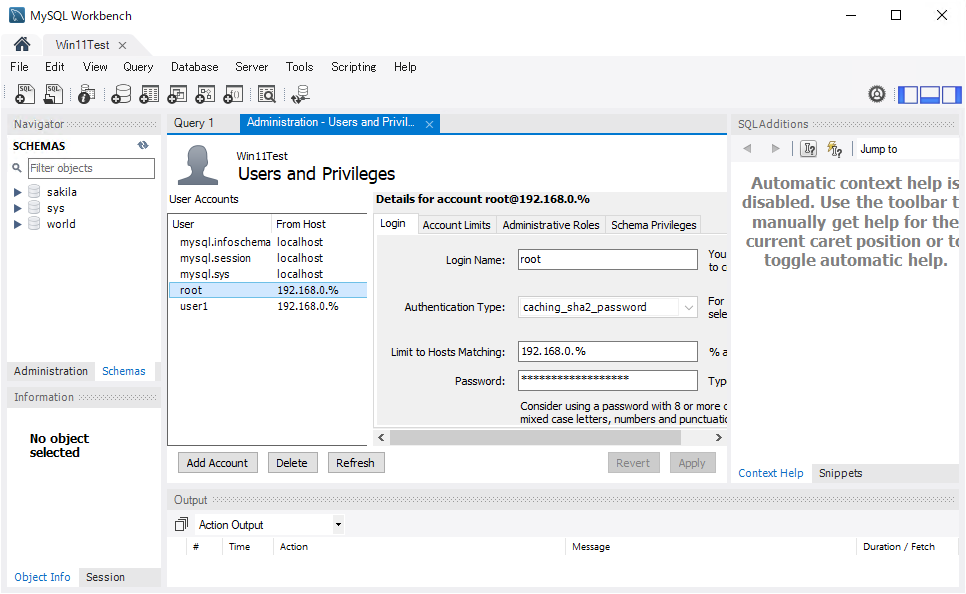Open the Tools menu
Screen dimensions: 966x594
coord(299,67)
